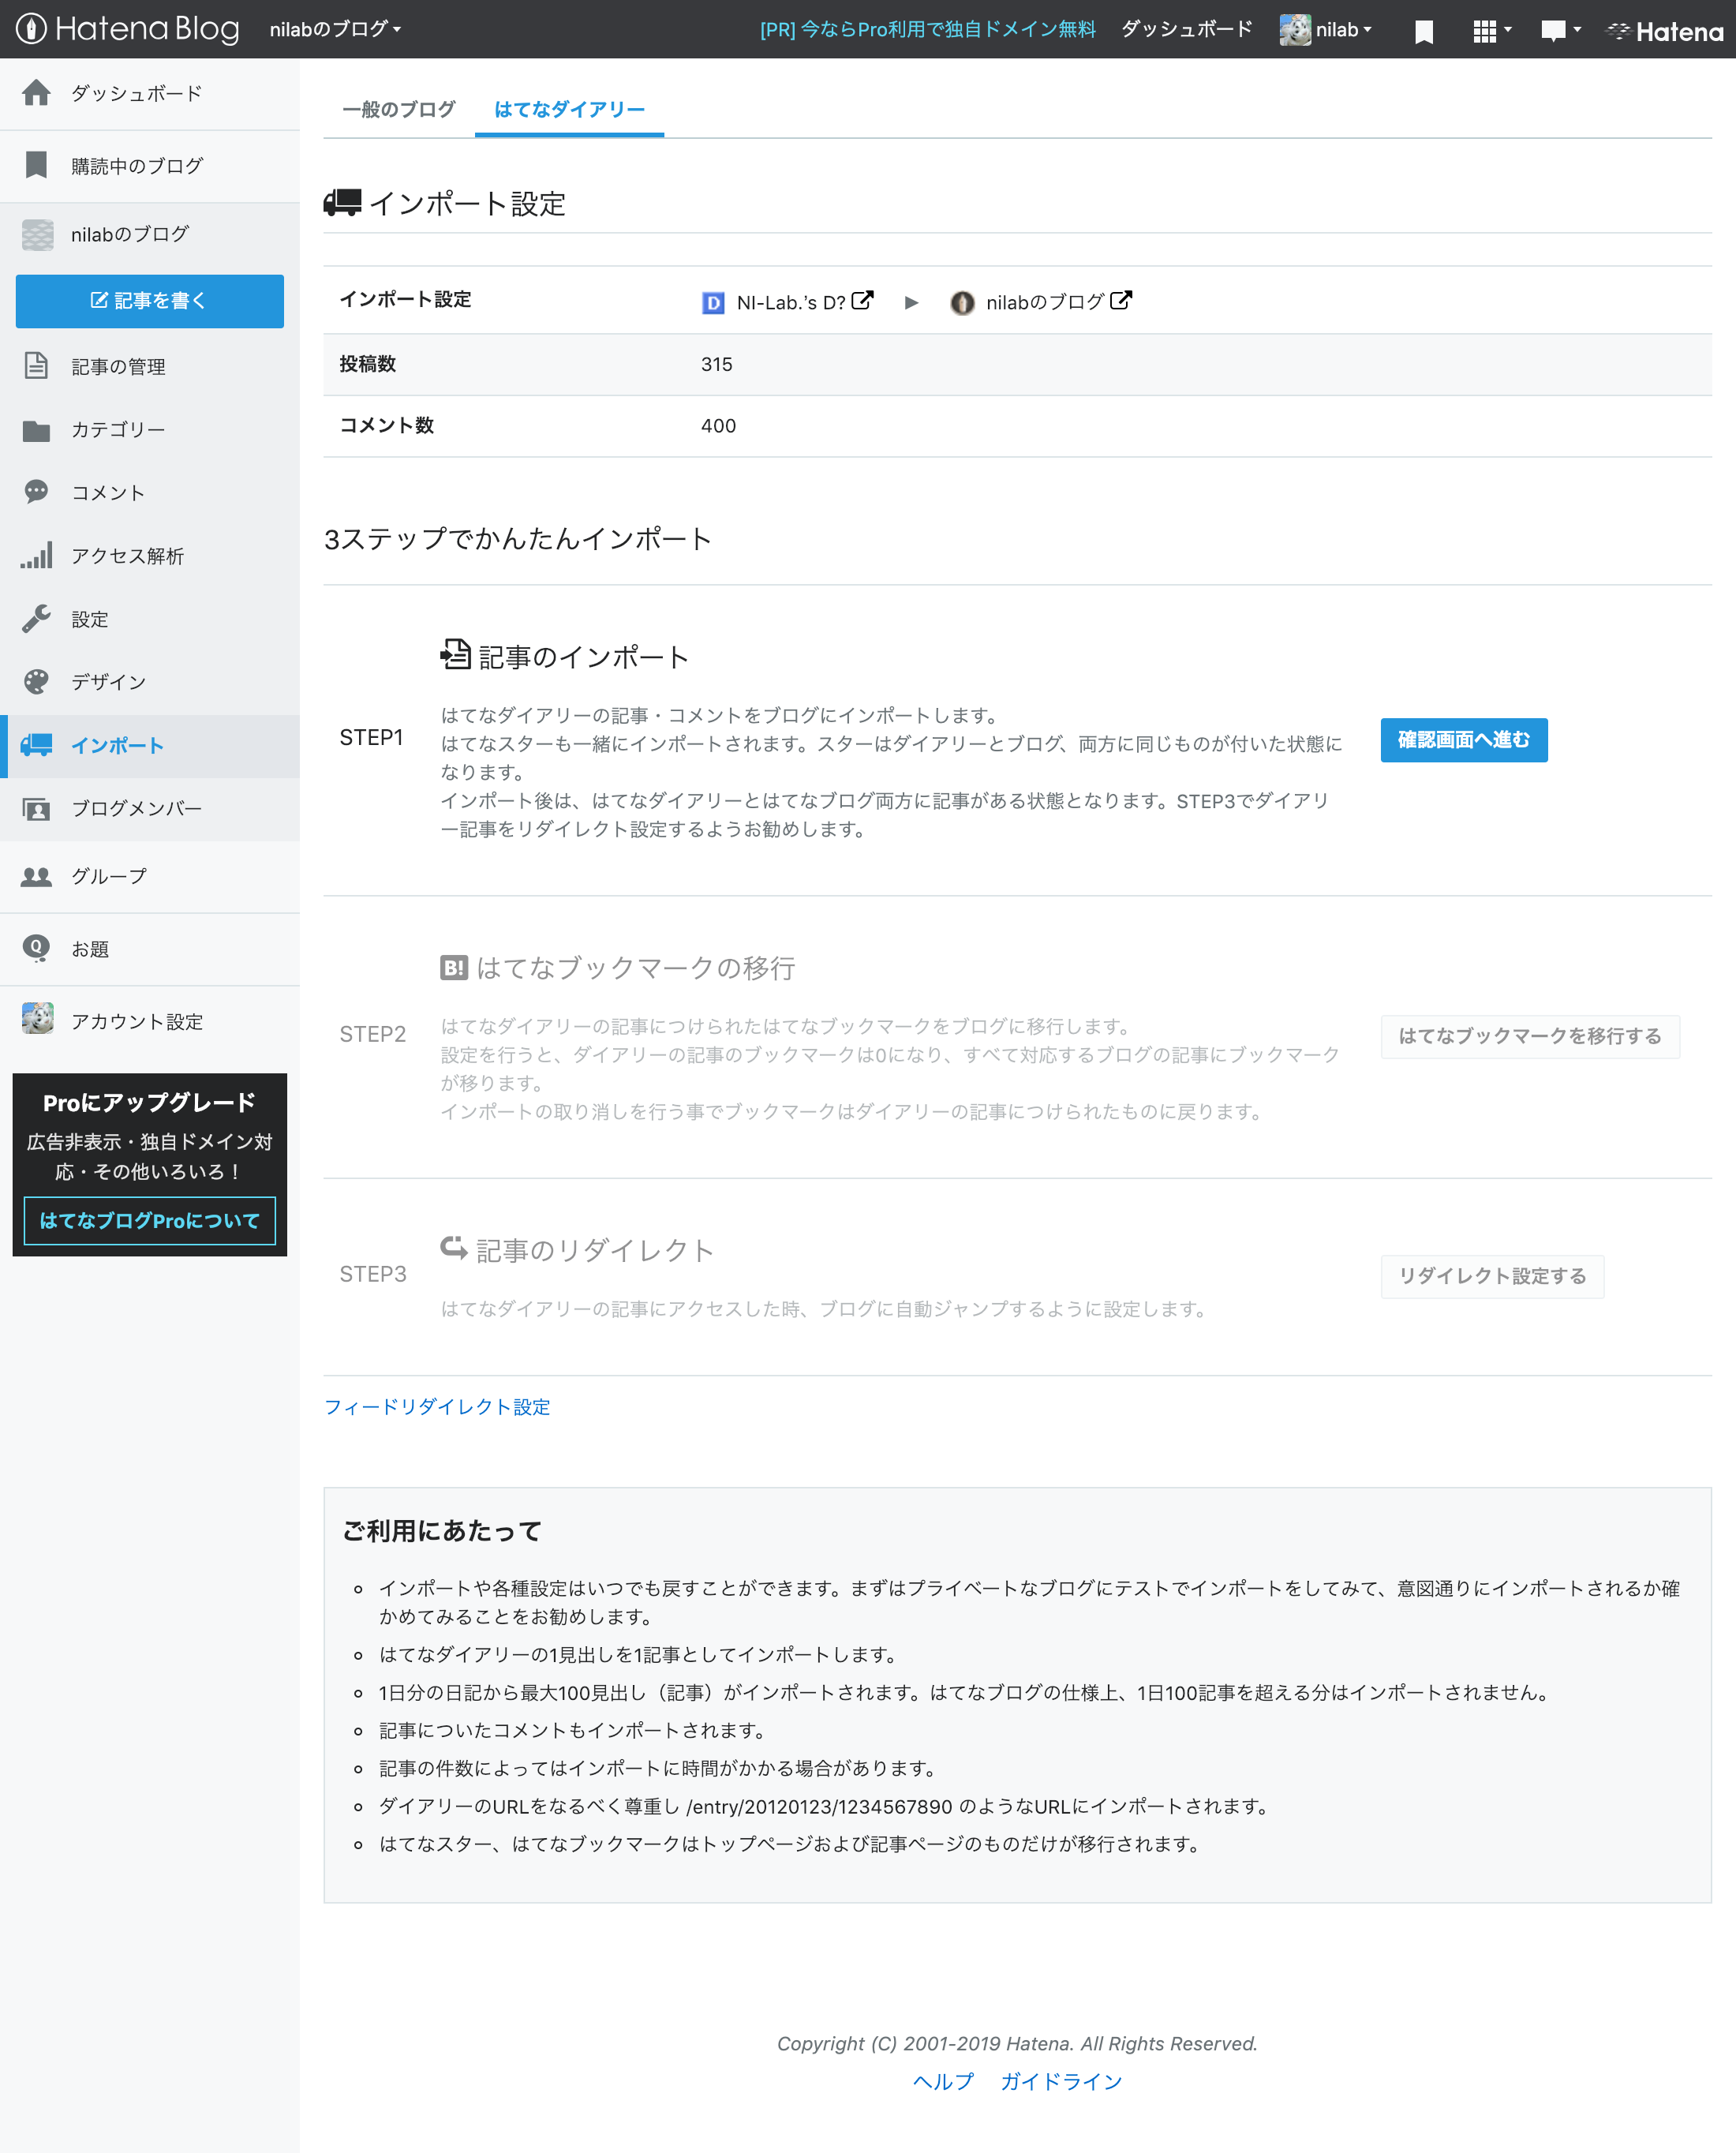Click external link icon beside nilabのブログ

click(1121, 300)
